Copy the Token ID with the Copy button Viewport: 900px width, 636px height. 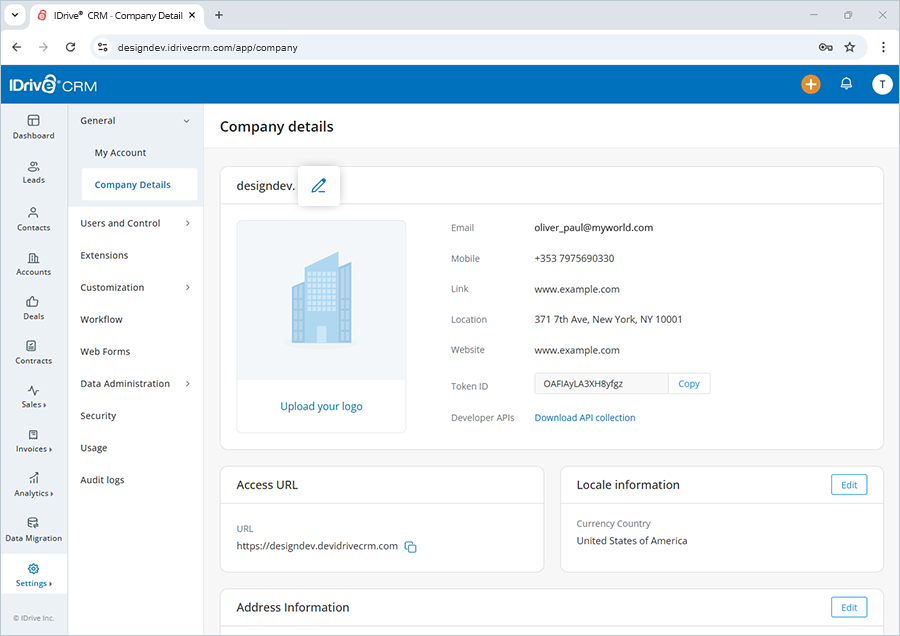click(x=689, y=383)
